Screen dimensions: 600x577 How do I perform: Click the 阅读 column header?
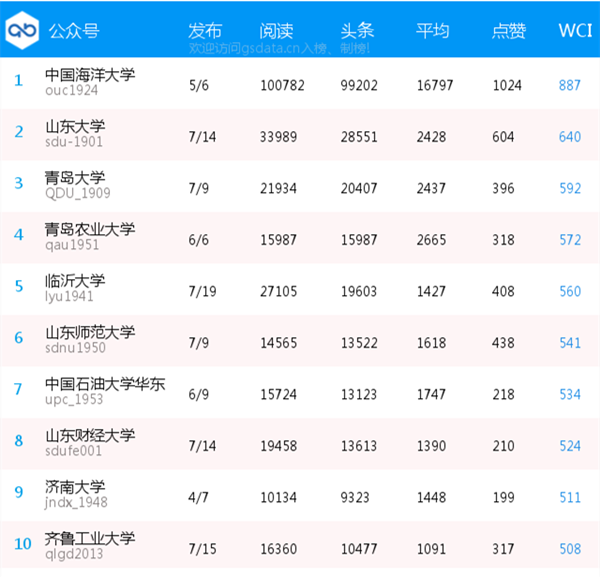pyautogui.click(x=276, y=31)
